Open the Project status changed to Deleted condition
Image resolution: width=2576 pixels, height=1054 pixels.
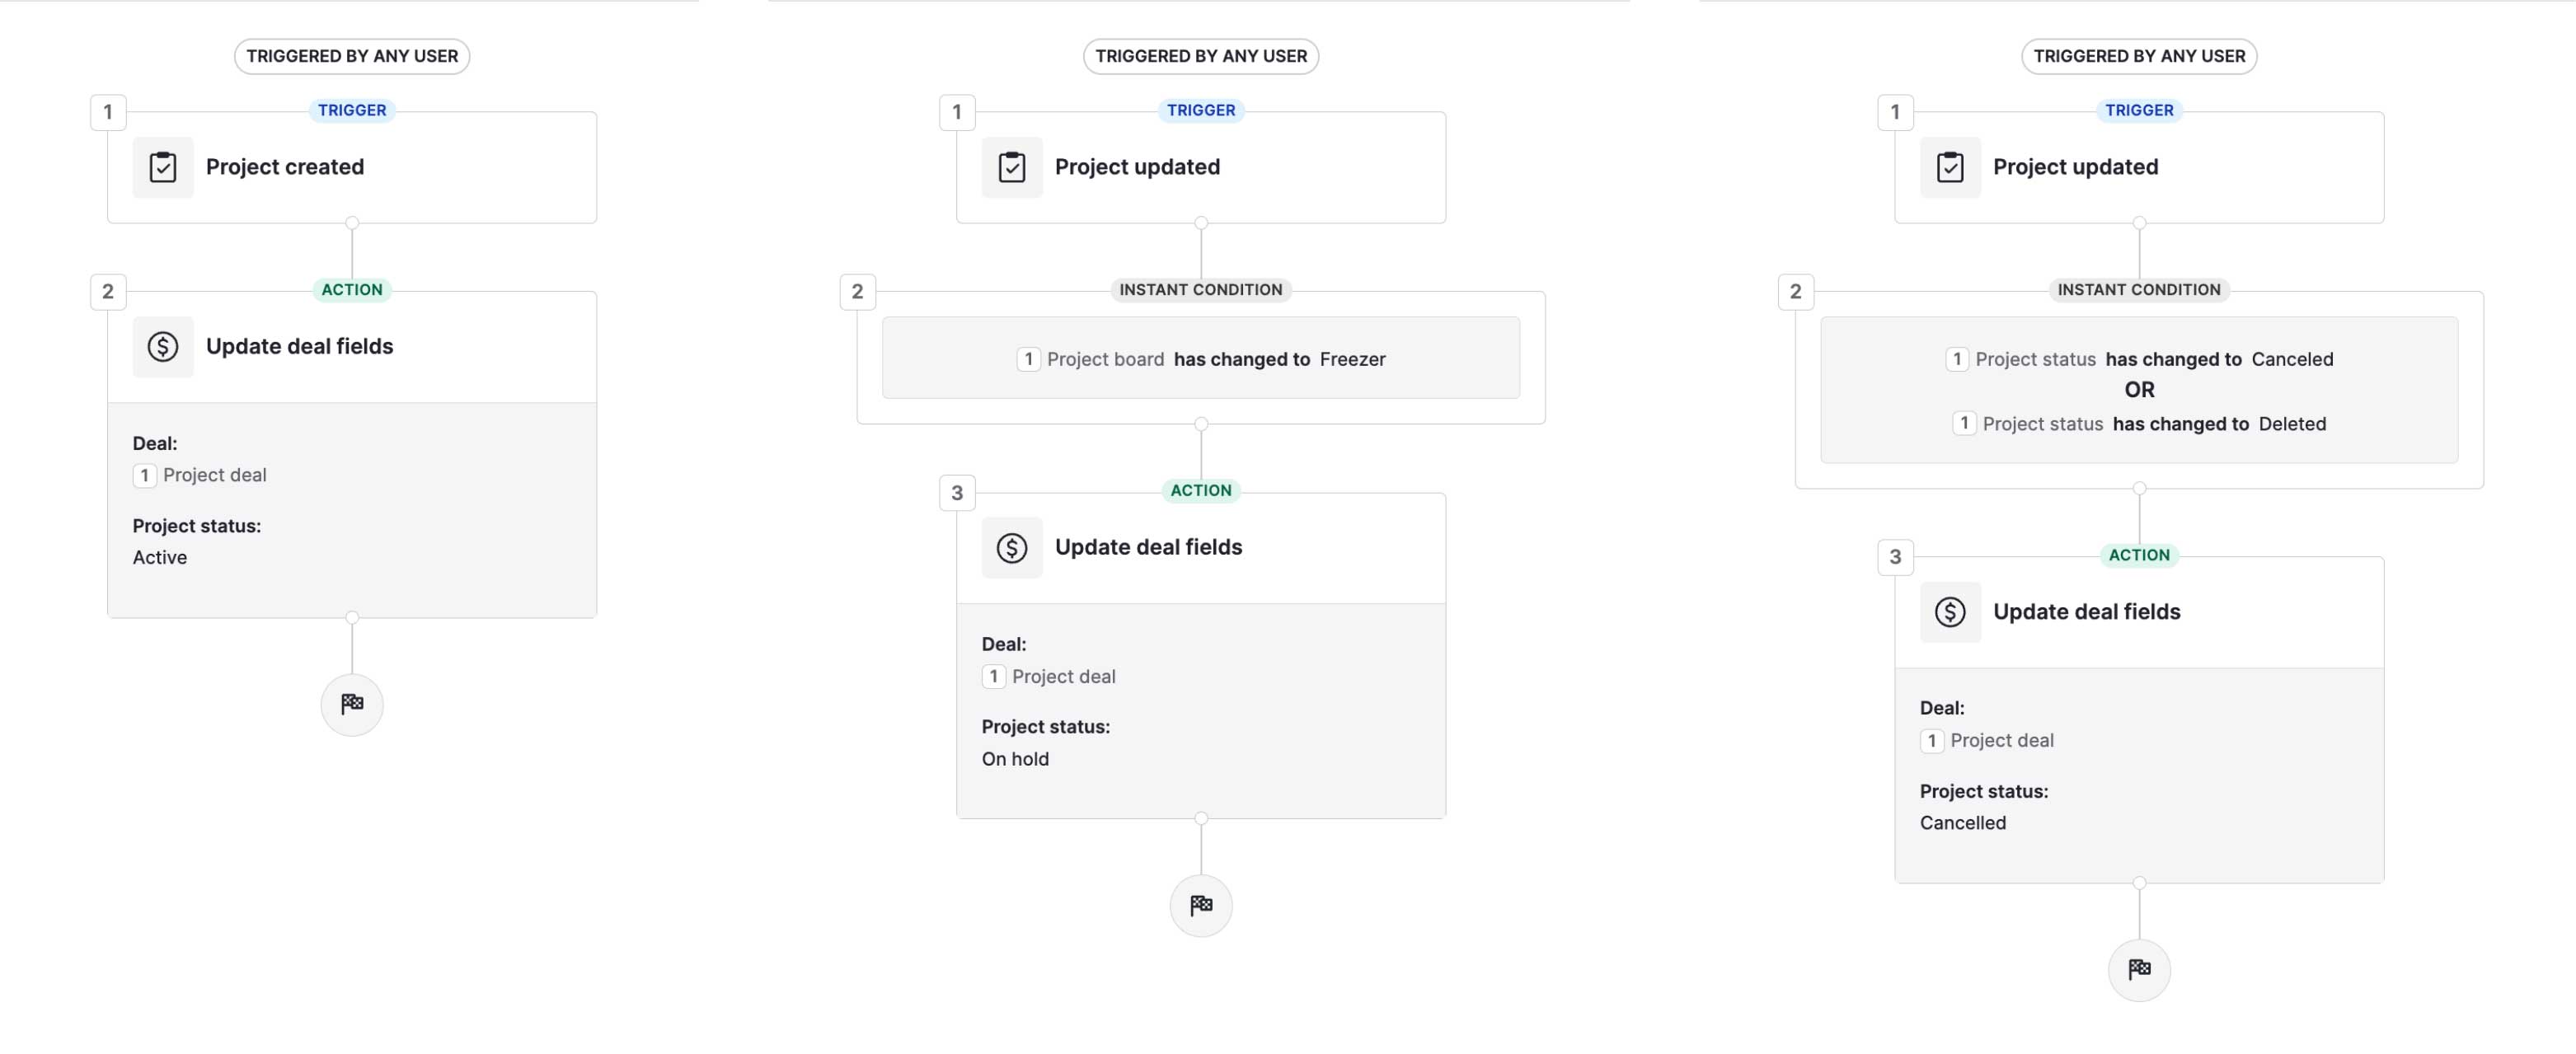(x=2139, y=424)
